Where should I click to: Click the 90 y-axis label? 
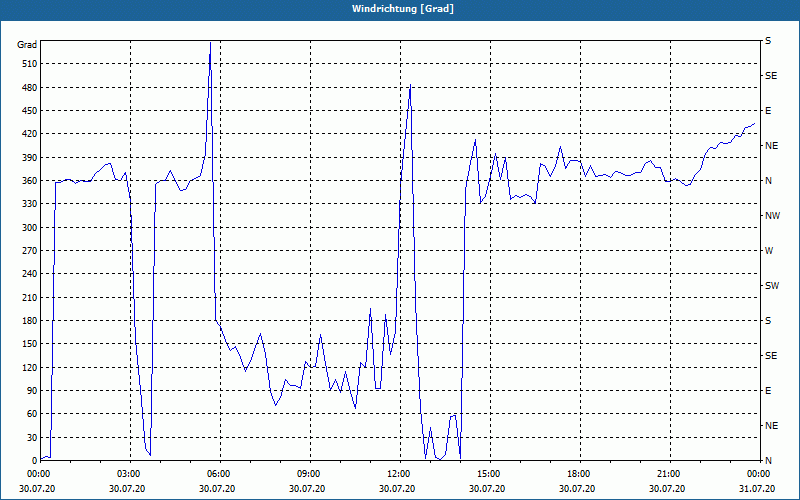point(32,391)
